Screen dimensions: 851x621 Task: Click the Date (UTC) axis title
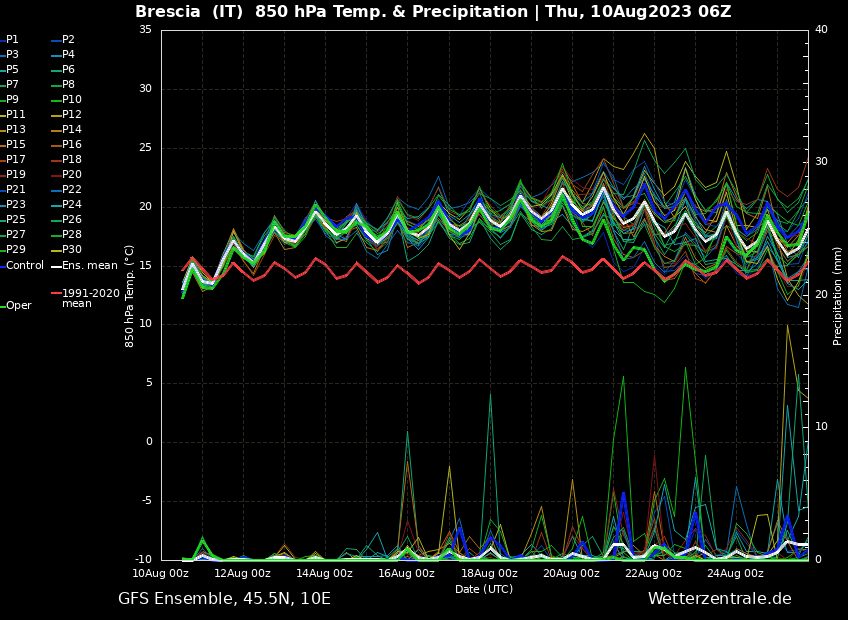tap(484, 590)
